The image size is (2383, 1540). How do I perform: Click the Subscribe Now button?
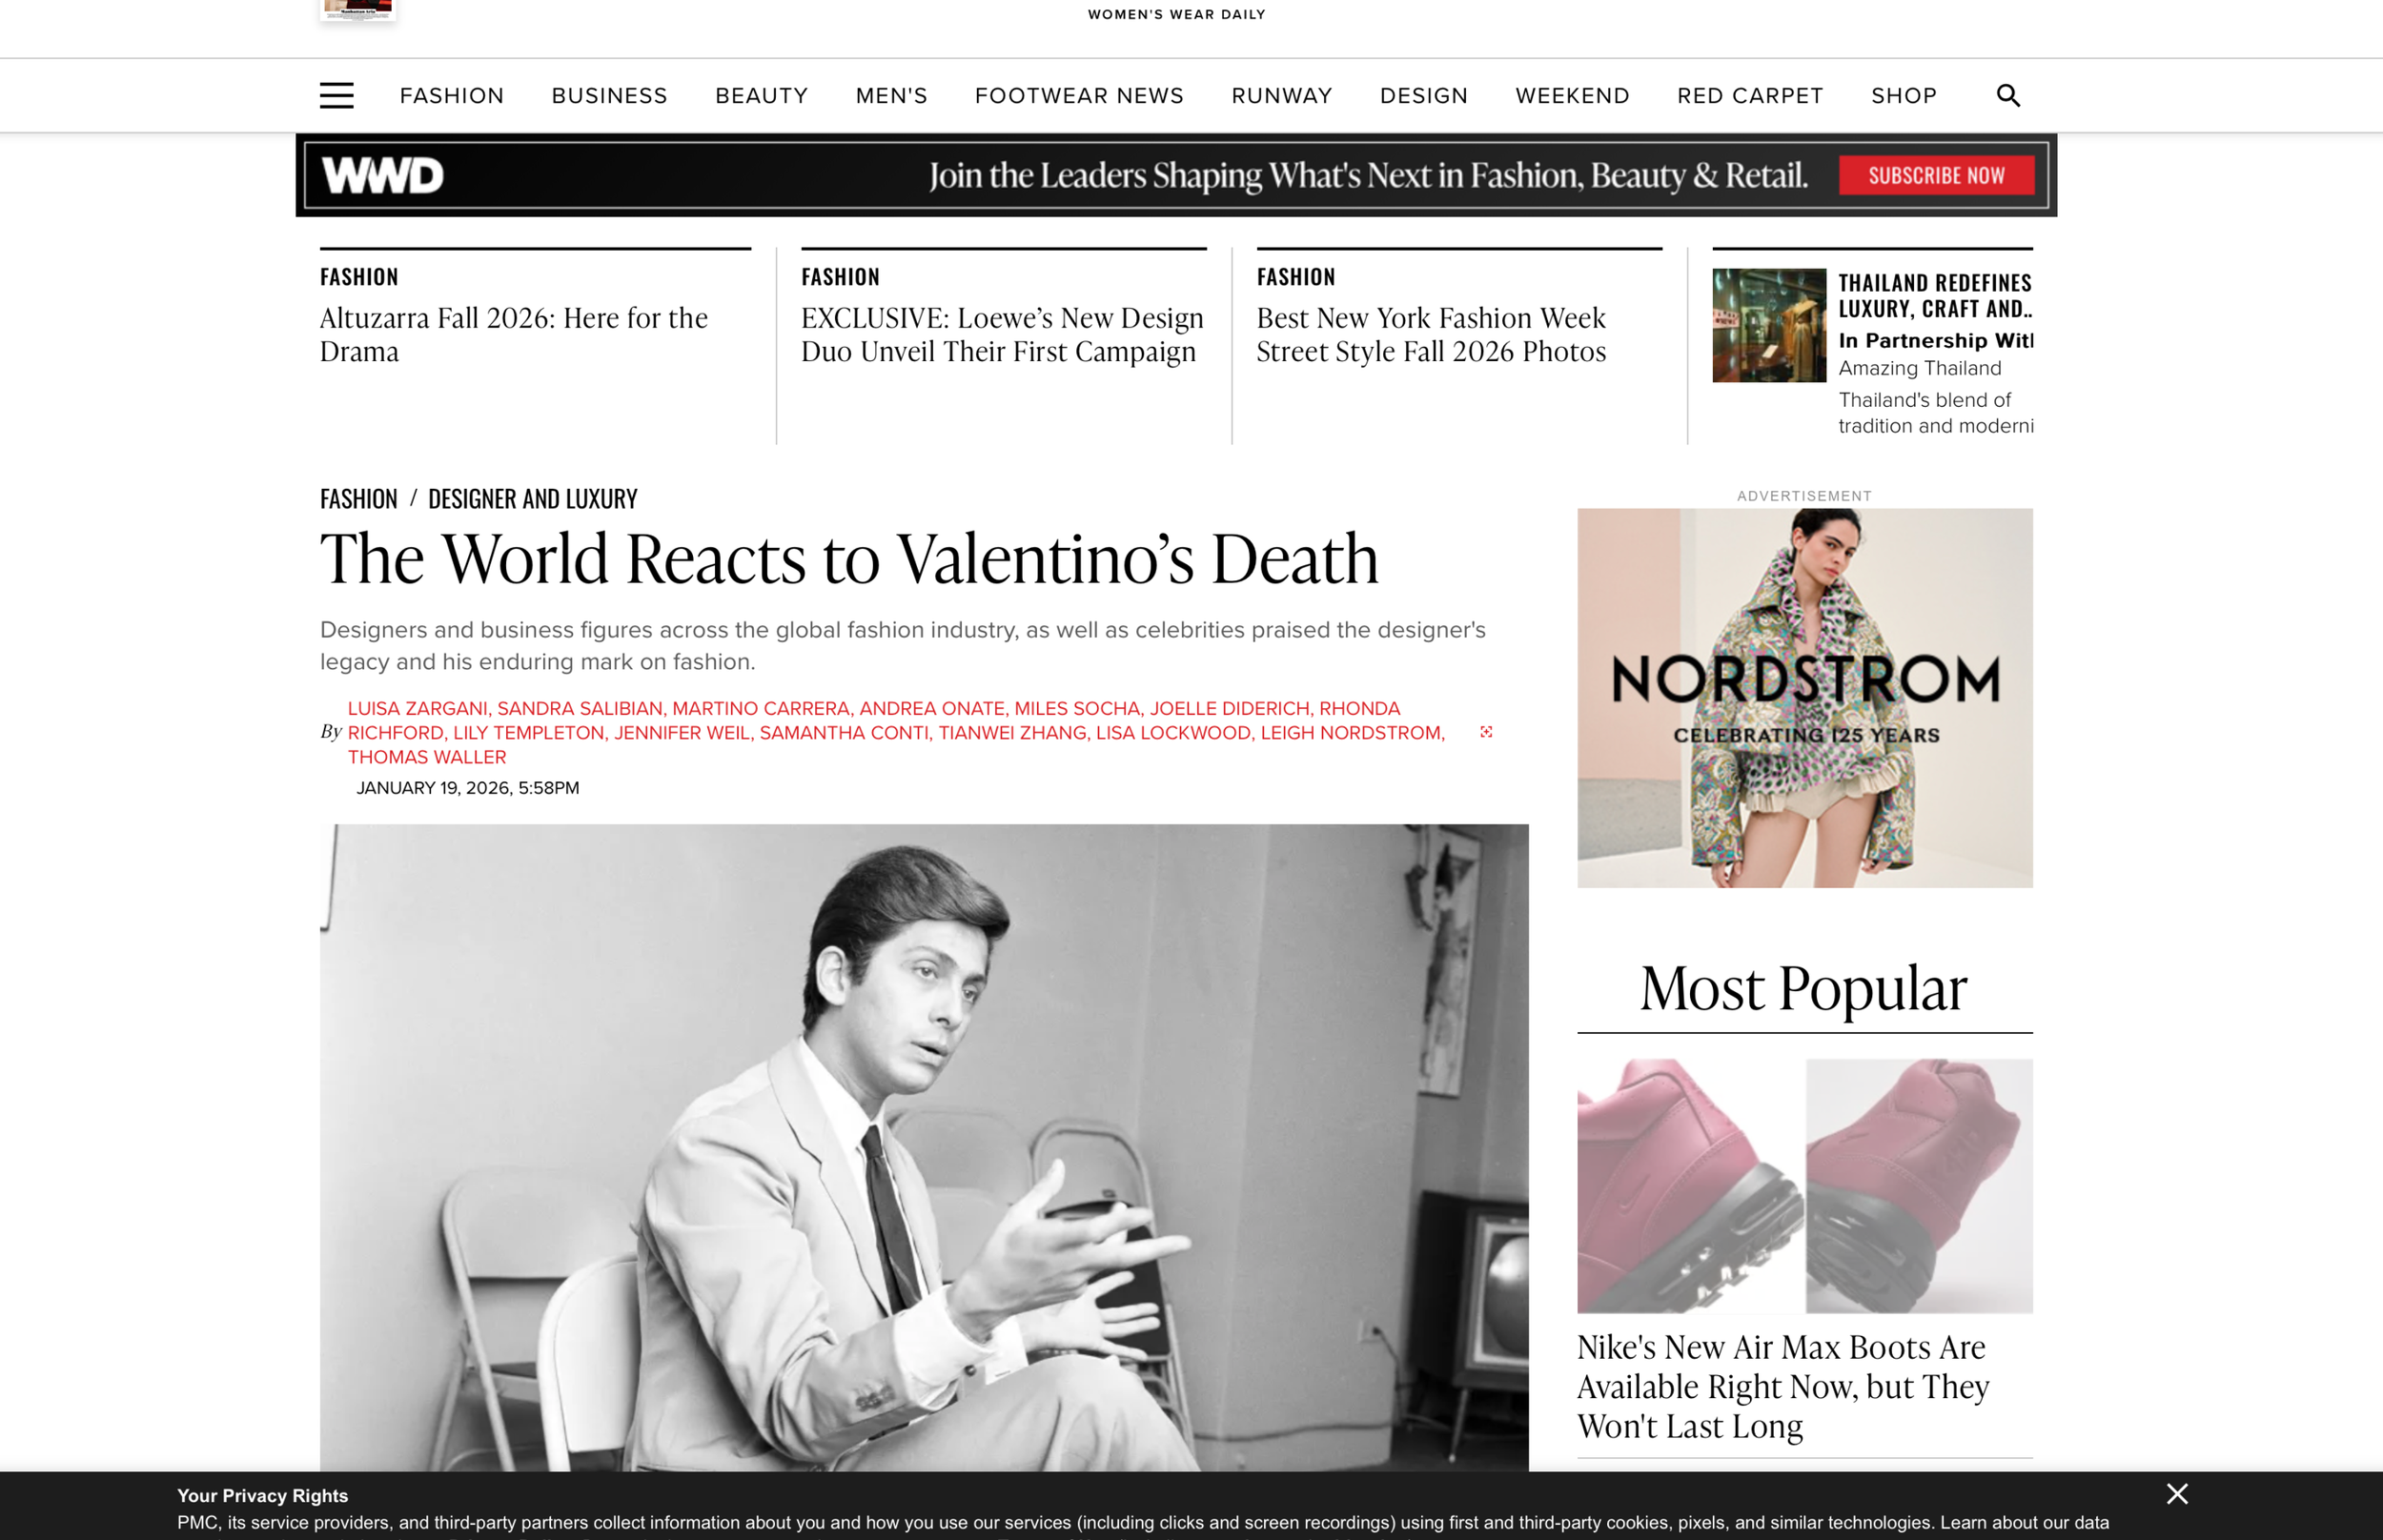tap(1935, 176)
